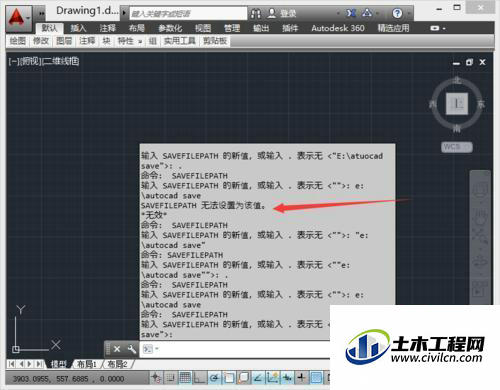Click the keyword search input field
Screen dimensions: 500x390
pyautogui.click(x=188, y=14)
